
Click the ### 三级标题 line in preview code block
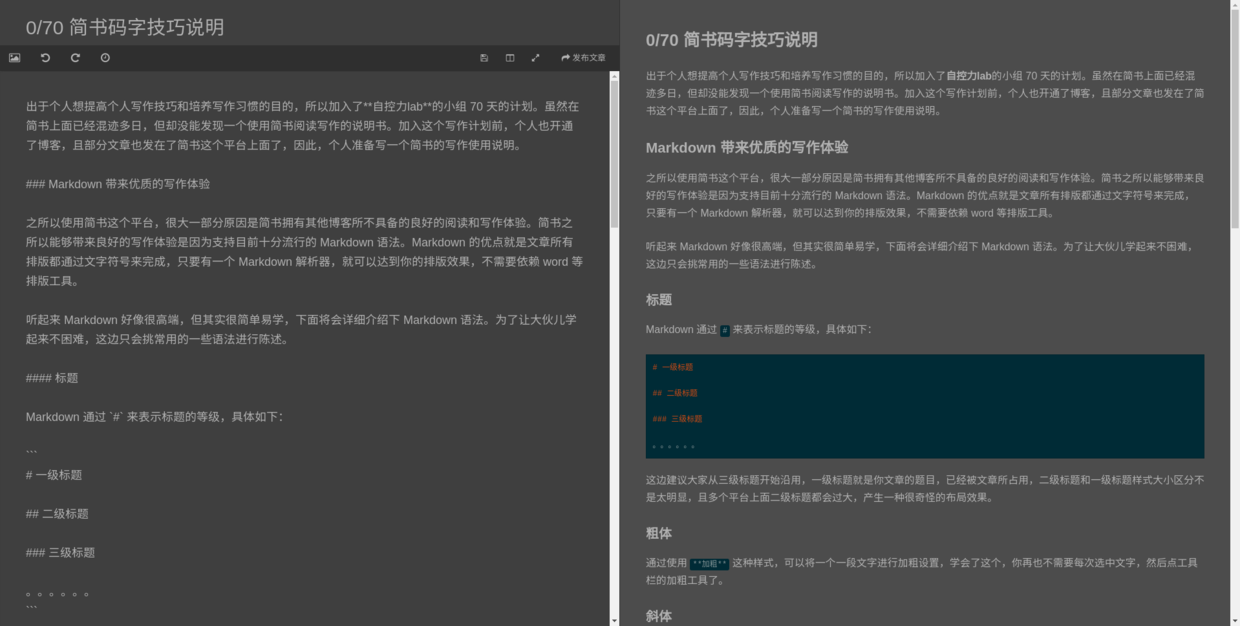(677, 419)
